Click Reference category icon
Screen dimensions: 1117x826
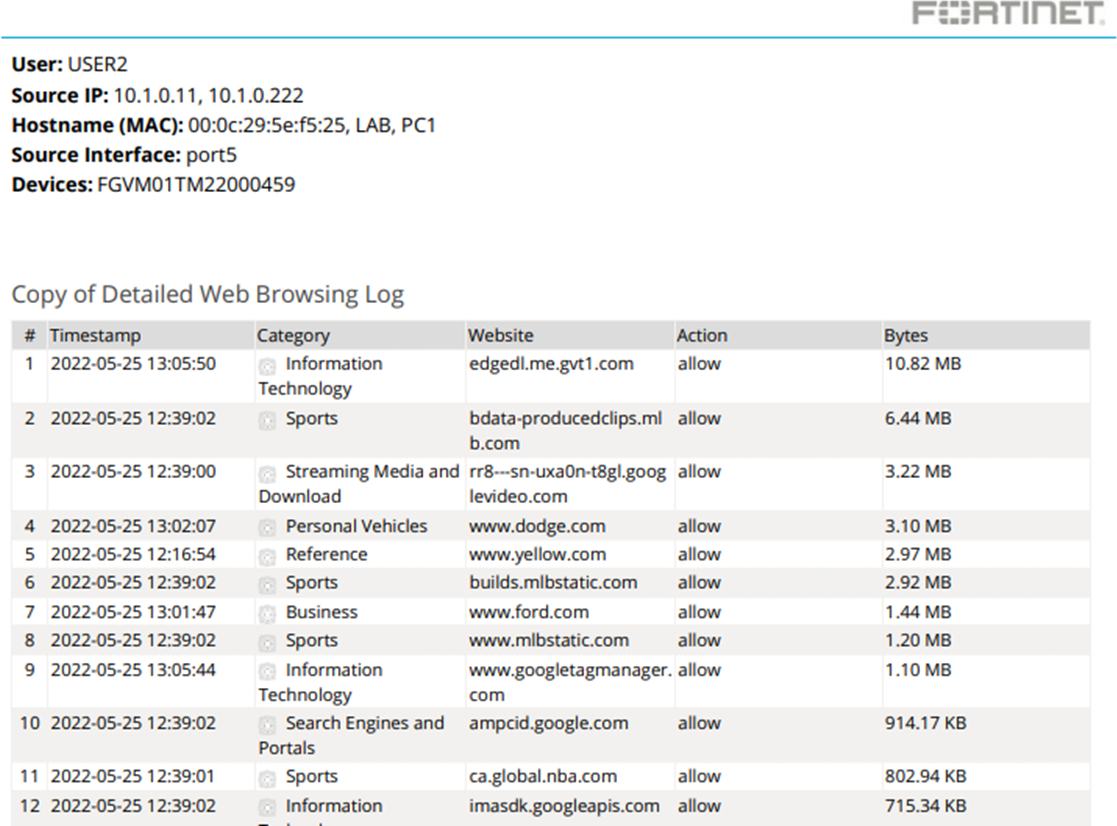267,557
